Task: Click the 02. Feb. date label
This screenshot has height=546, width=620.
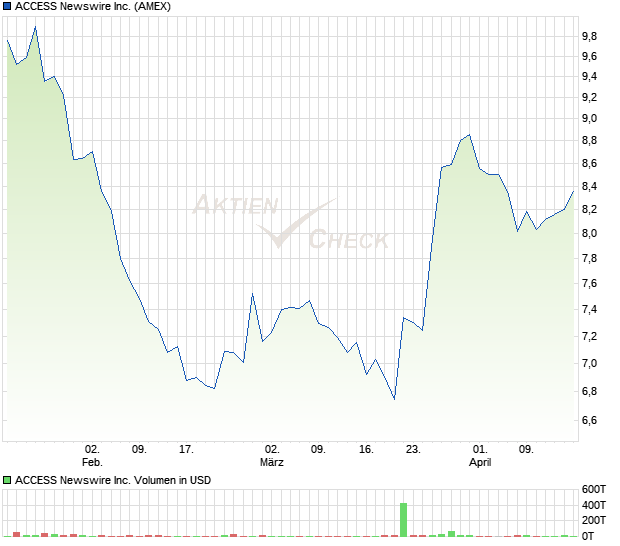Action: click(x=91, y=456)
